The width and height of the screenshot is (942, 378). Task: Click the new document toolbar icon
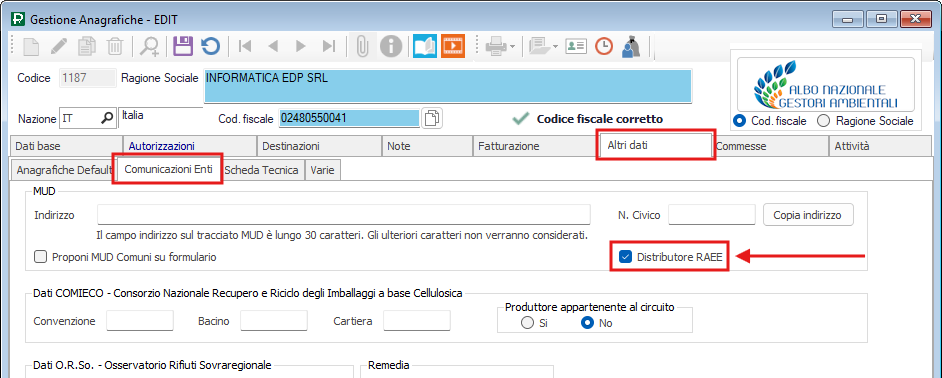click(31, 46)
